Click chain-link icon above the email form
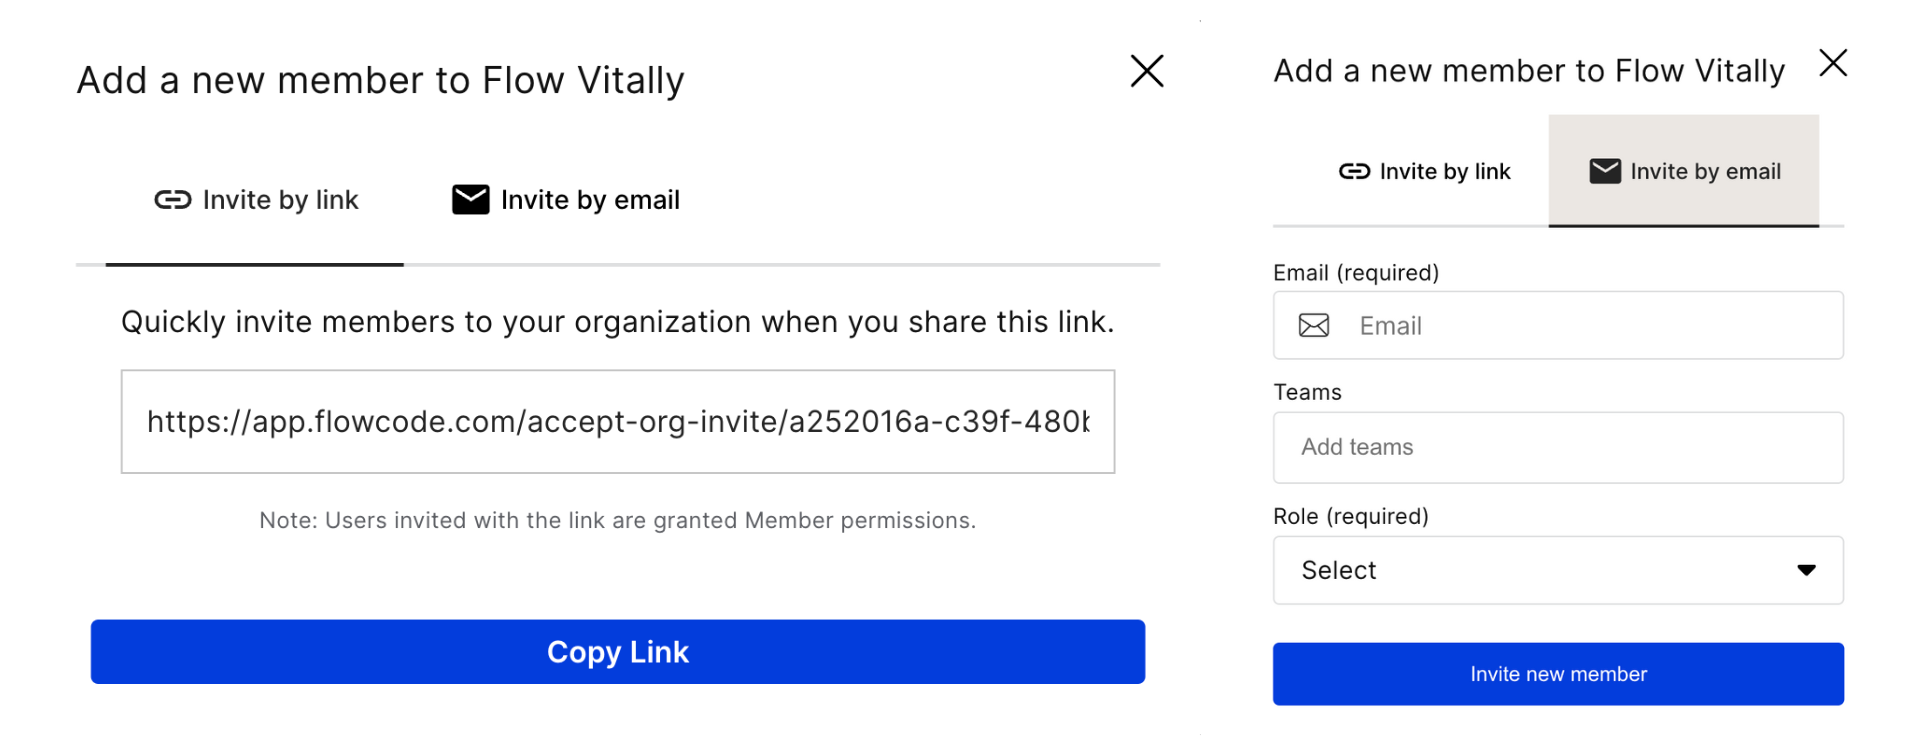Viewport: 1920px width, 750px height. pos(1354,171)
